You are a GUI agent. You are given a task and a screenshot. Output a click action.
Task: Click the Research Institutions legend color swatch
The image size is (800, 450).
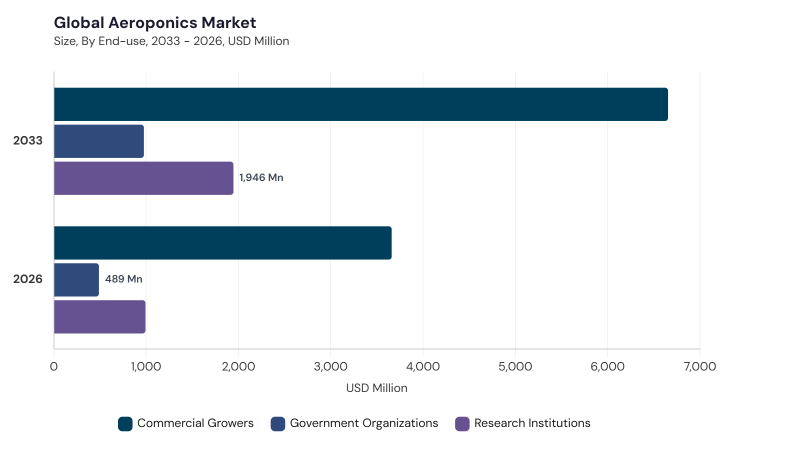point(462,424)
